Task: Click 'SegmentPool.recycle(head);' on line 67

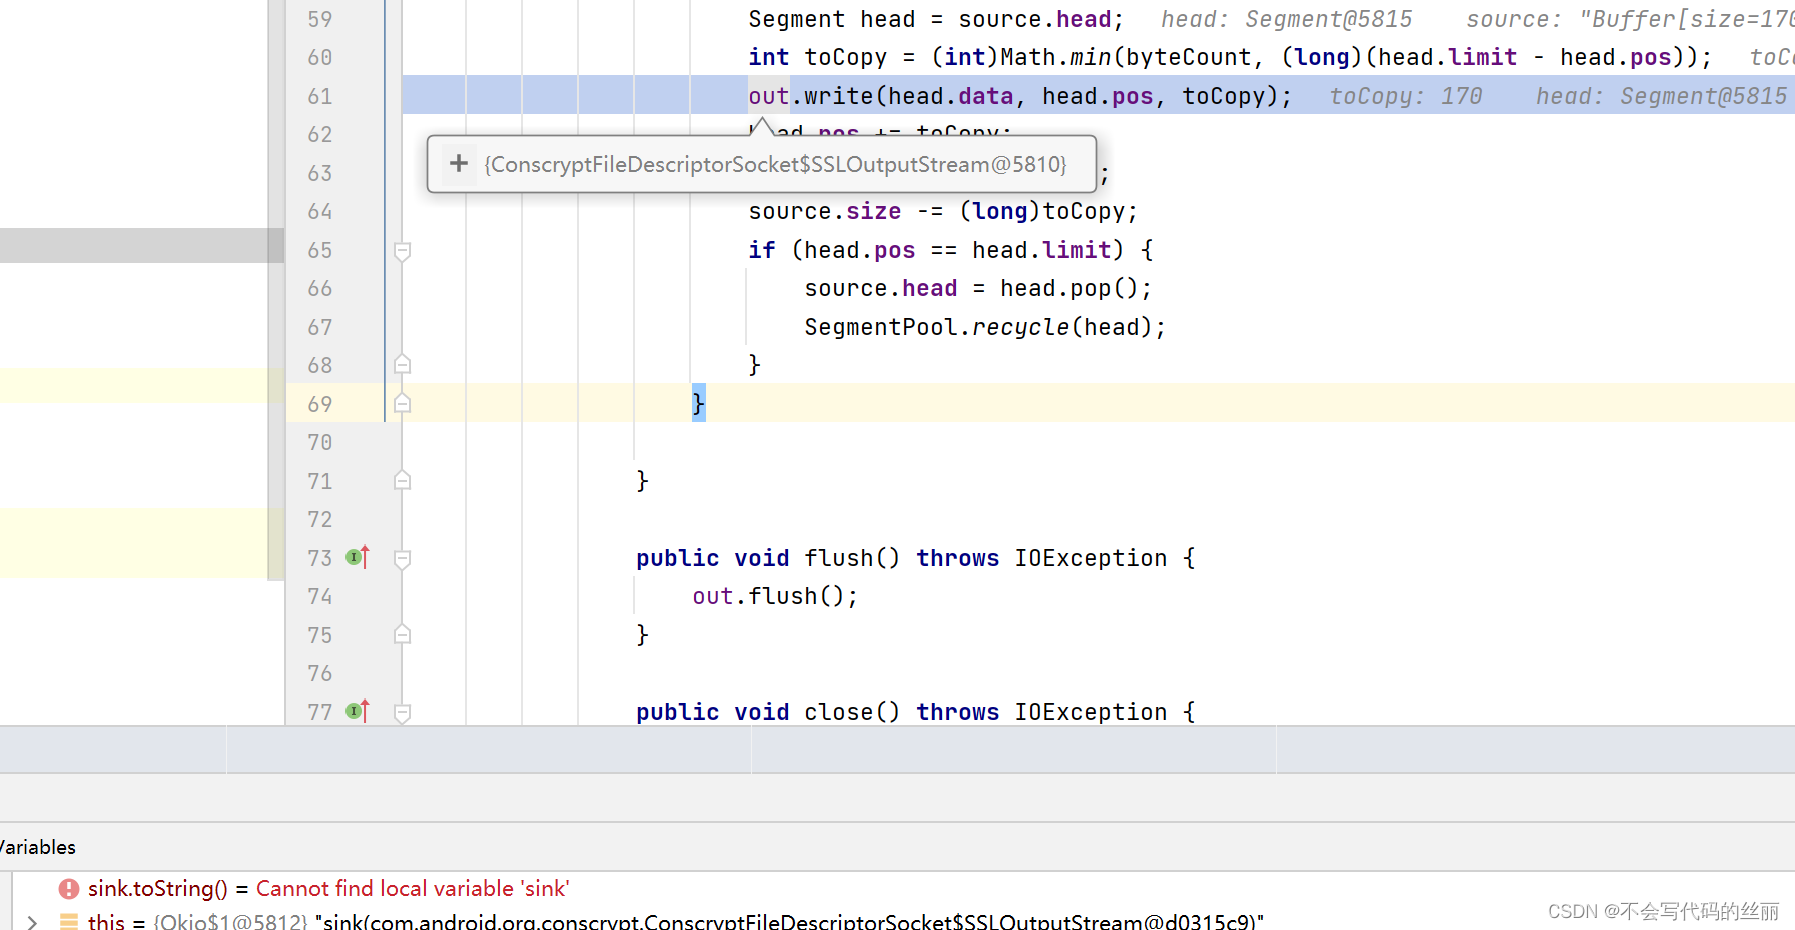Action: [x=985, y=327]
